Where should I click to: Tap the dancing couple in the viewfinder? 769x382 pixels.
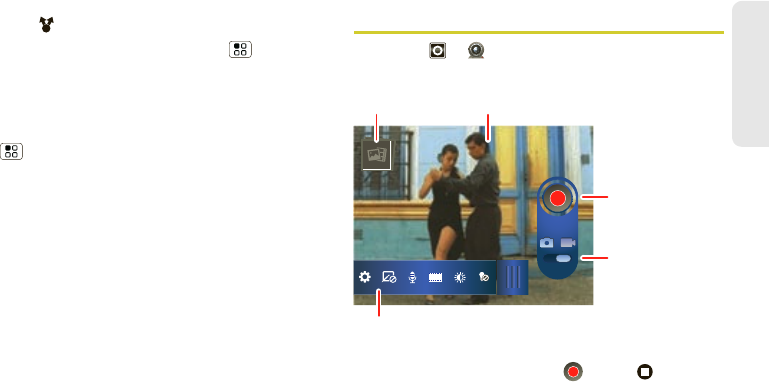click(x=461, y=216)
